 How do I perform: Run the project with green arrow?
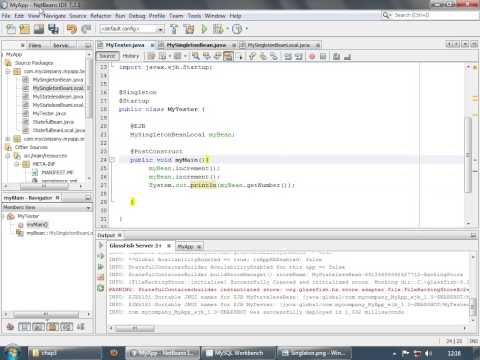pyautogui.click(x=204, y=29)
